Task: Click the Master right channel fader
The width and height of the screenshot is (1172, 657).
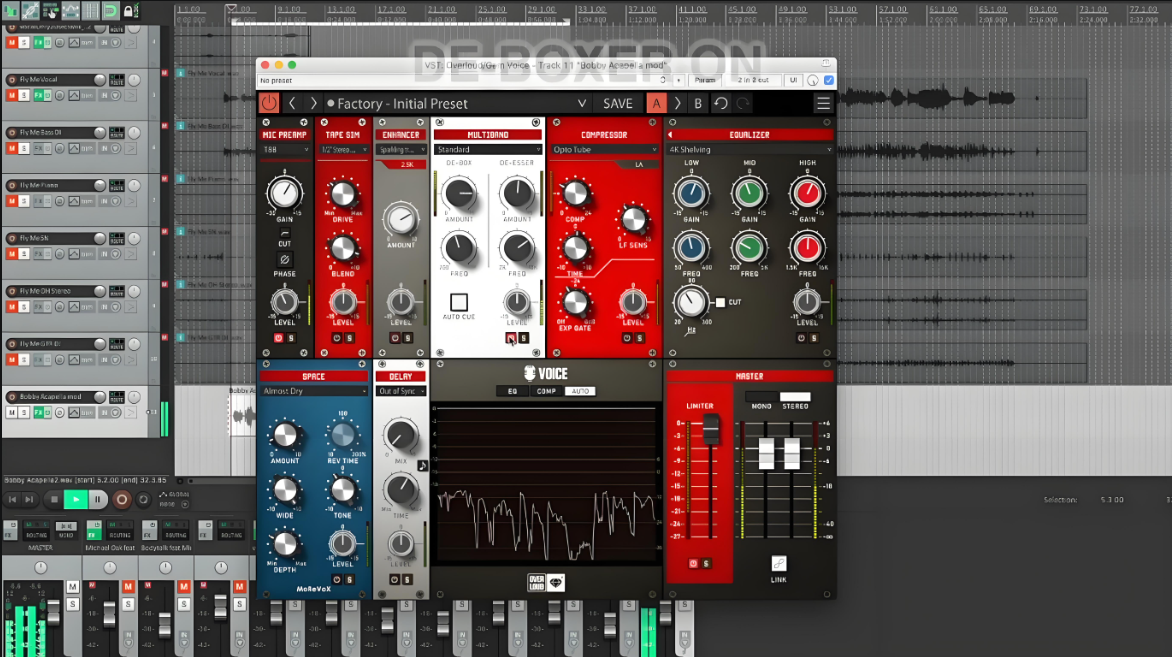Action: pos(792,454)
